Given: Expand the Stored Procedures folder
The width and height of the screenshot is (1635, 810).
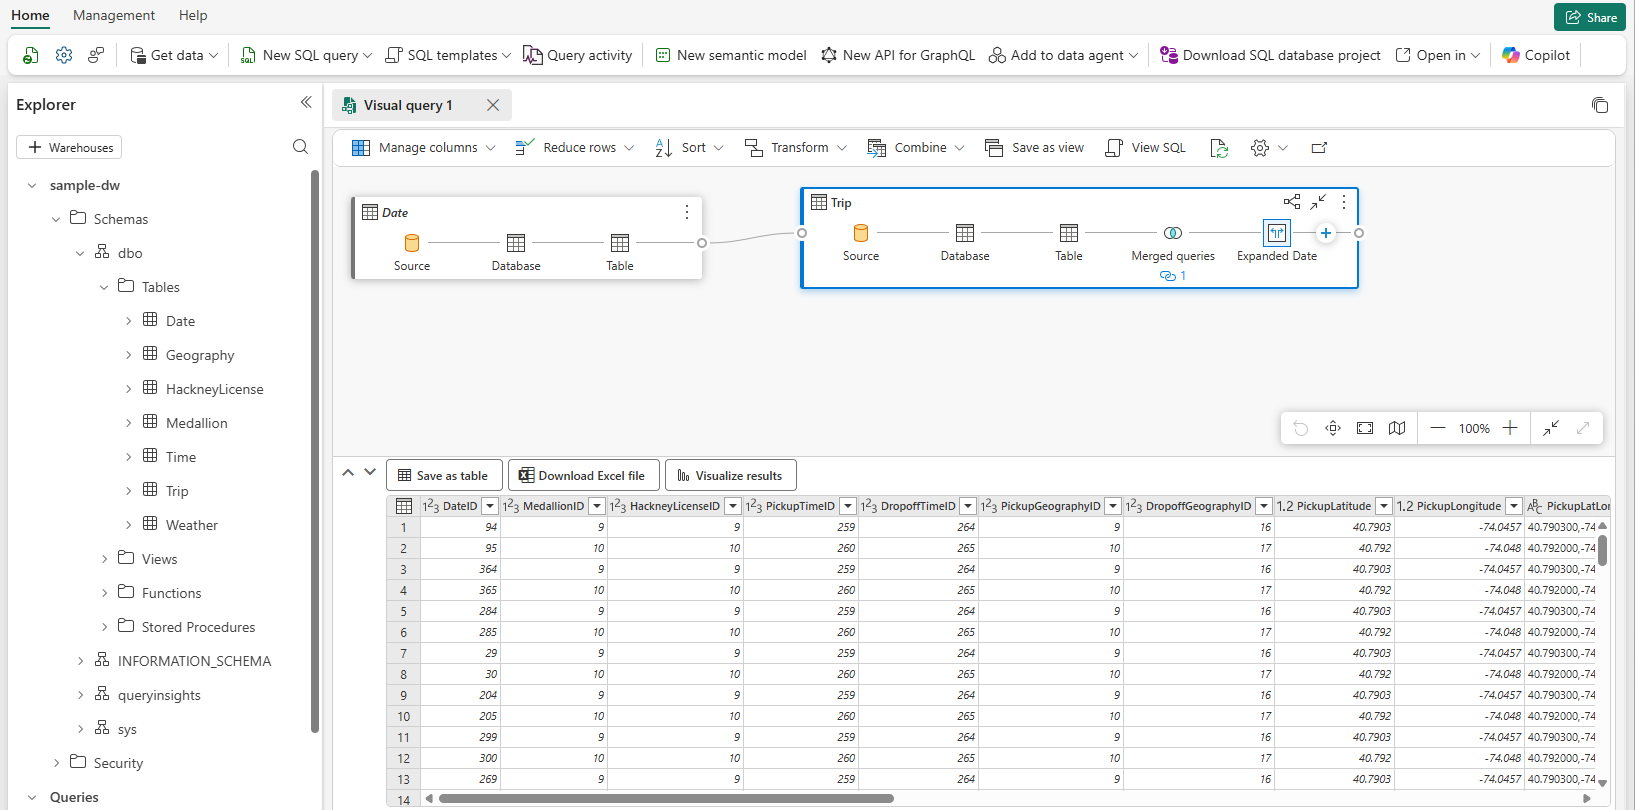Looking at the screenshot, I should (104, 627).
